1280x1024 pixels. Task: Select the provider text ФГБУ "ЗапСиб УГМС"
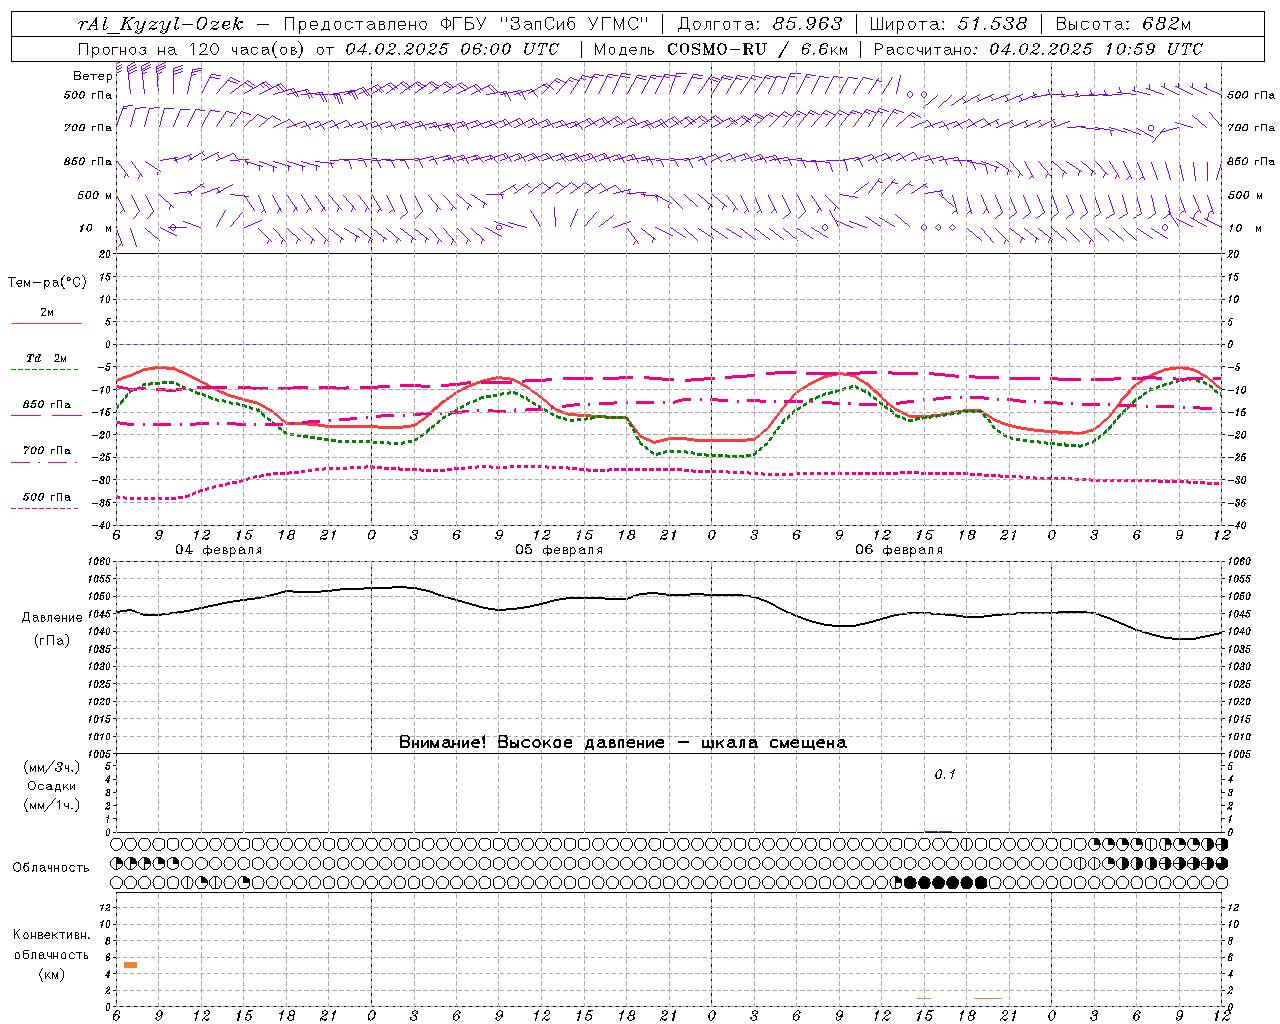(544, 24)
